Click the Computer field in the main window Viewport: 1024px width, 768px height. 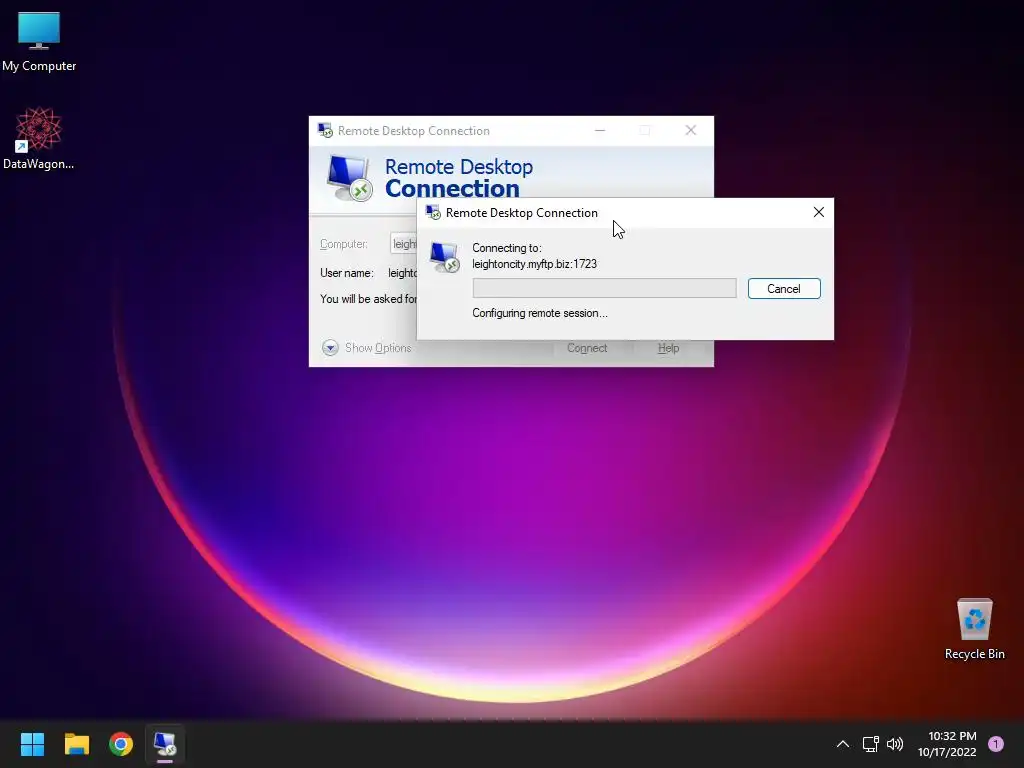click(404, 244)
